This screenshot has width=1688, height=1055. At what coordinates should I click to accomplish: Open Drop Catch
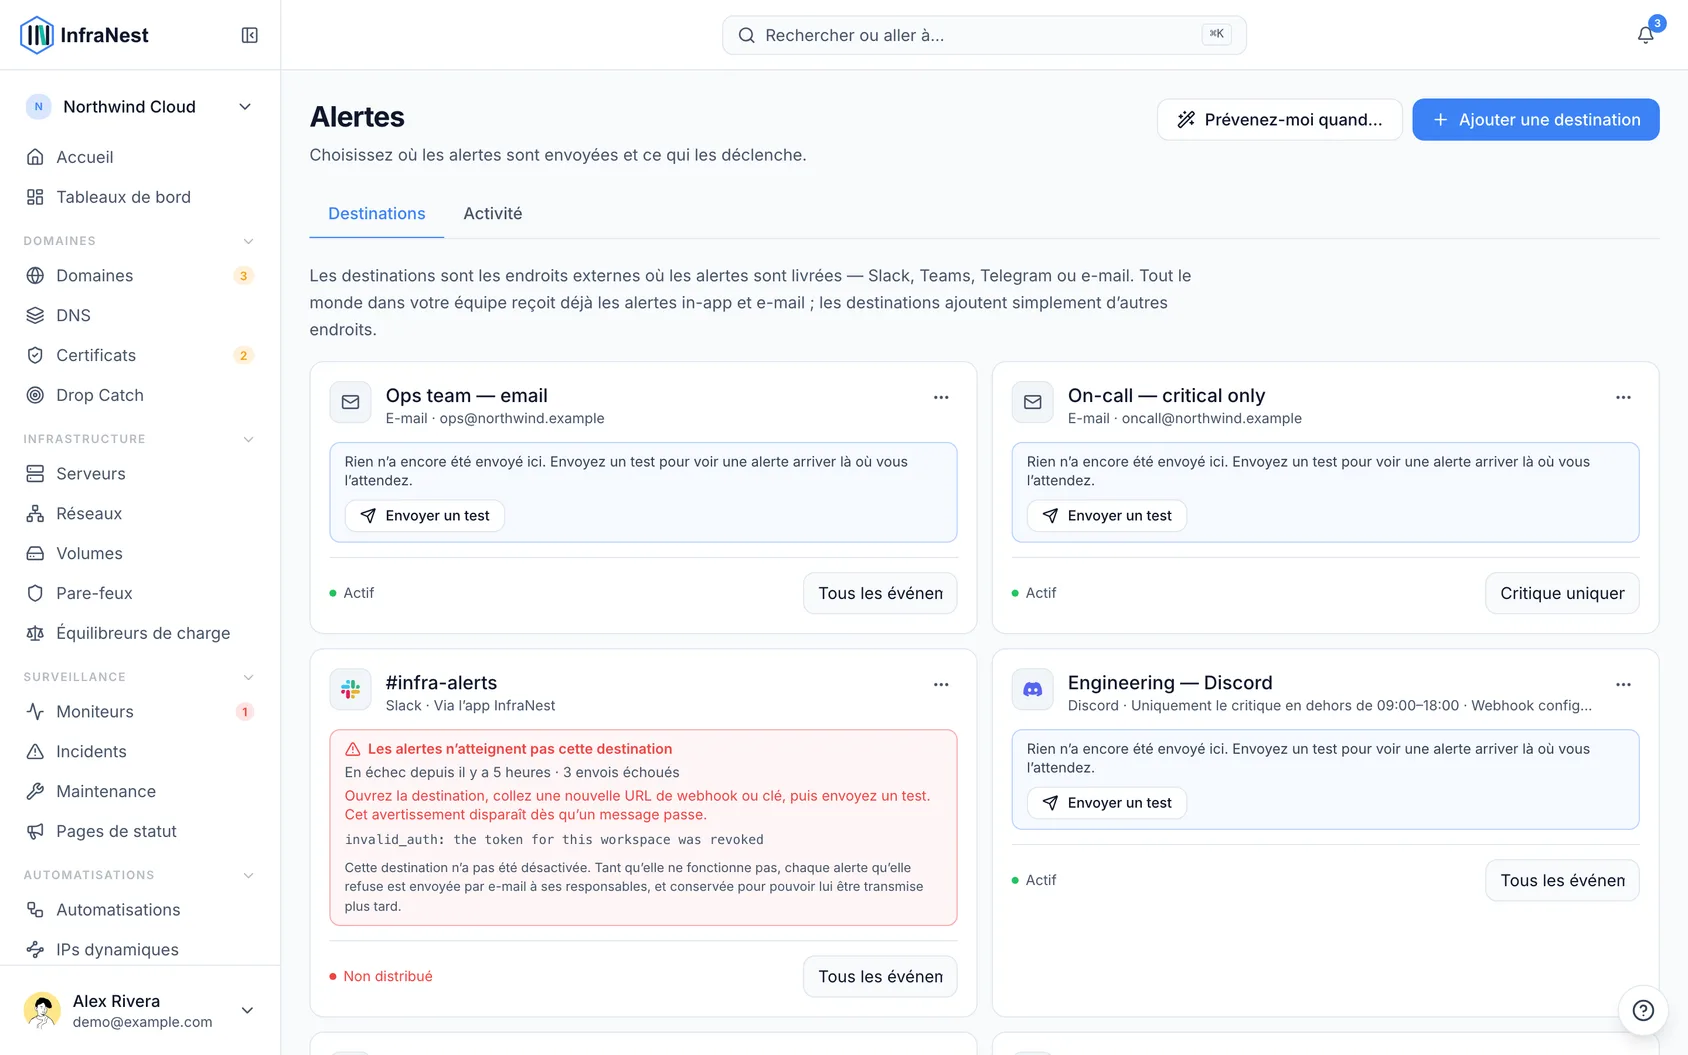(x=140, y=395)
